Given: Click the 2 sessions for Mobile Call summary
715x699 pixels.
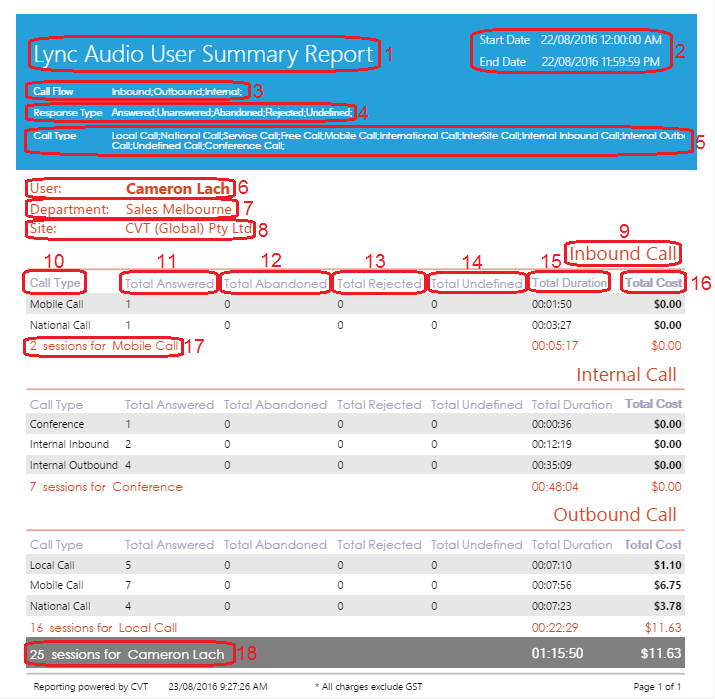Looking at the screenshot, I should [x=104, y=346].
